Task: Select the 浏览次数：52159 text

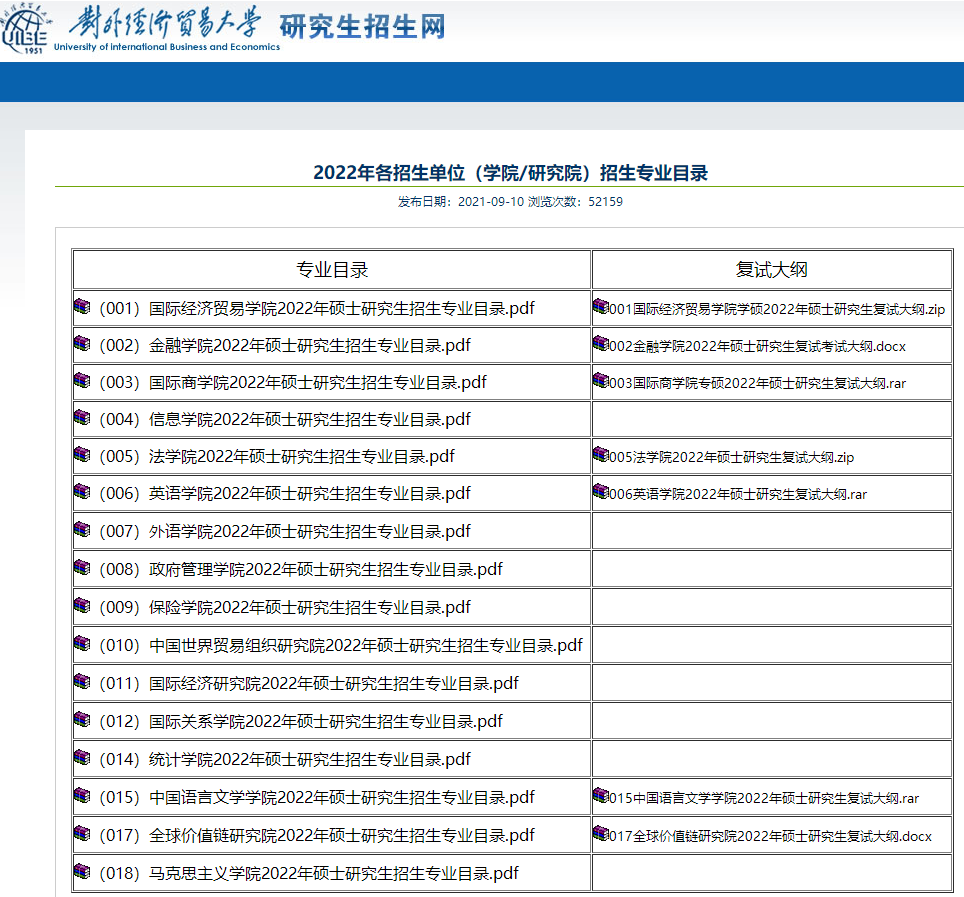Action: coord(575,202)
